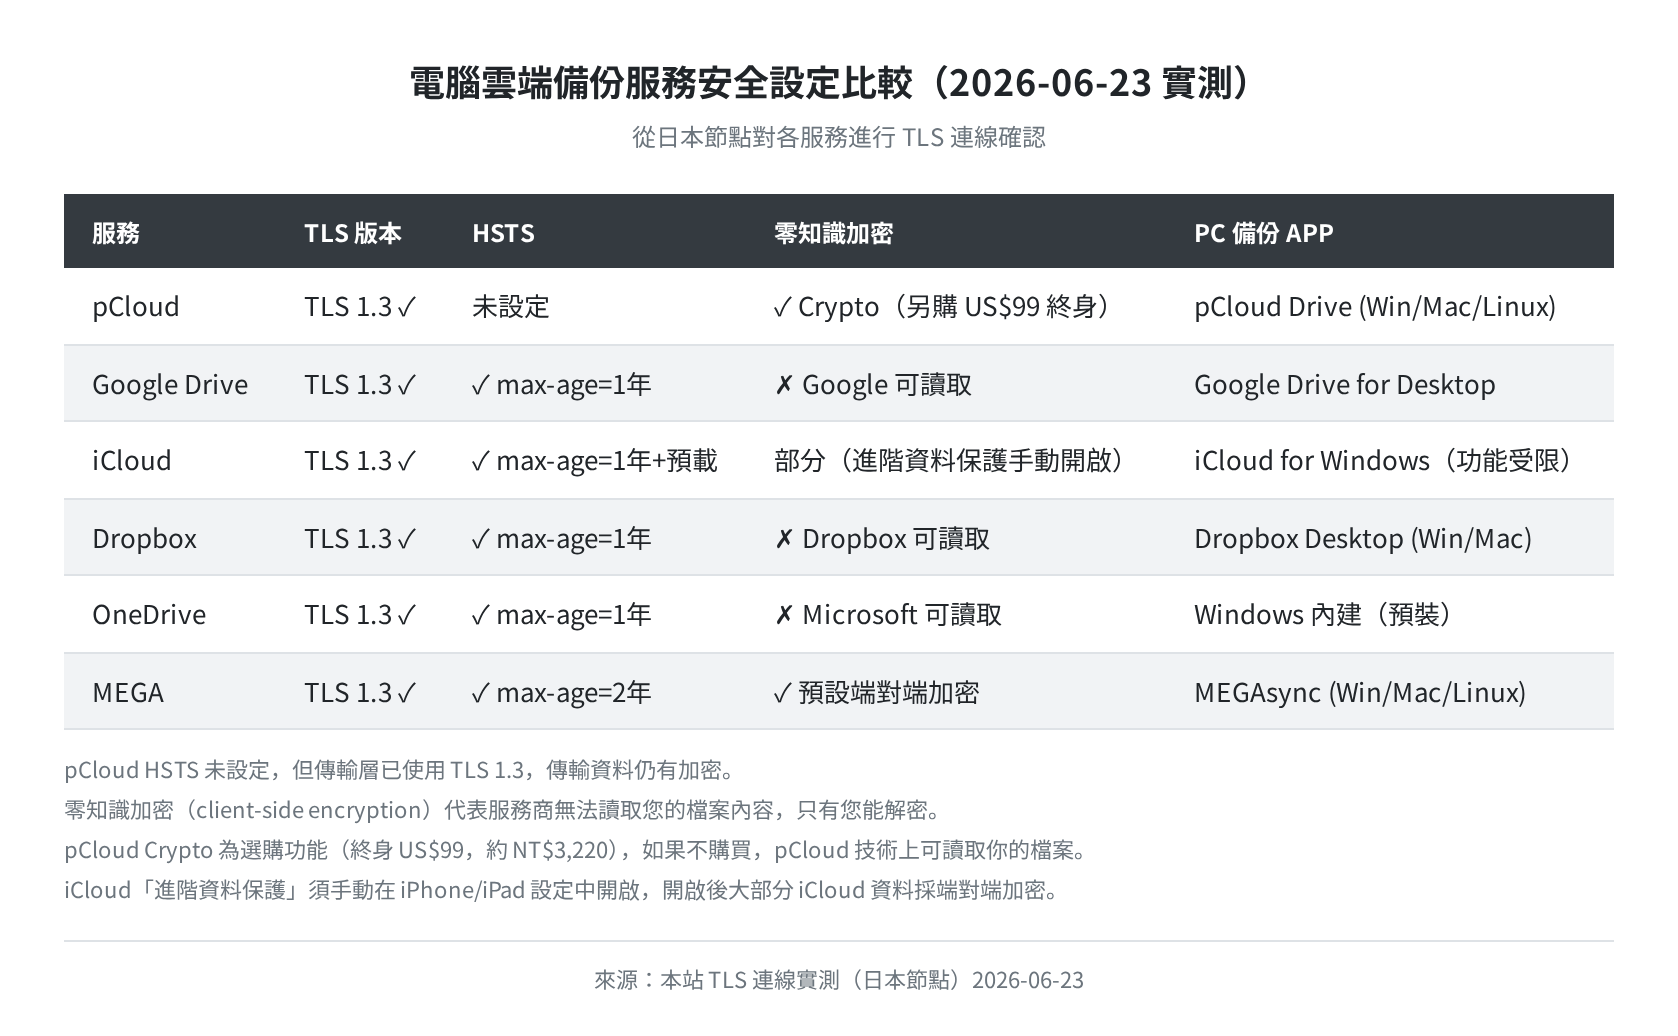Click max-age=1年+預載 HSTS cell for iCloud
The image size is (1678, 1036).
coord(594,460)
